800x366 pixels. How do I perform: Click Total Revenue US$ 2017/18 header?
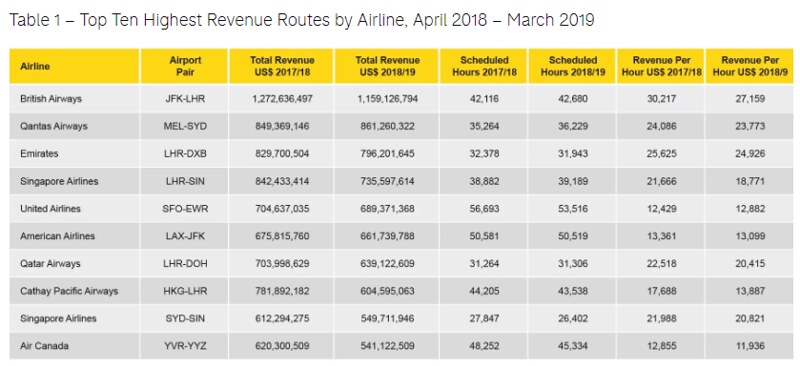pyautogui.click(x=282, y=66)
